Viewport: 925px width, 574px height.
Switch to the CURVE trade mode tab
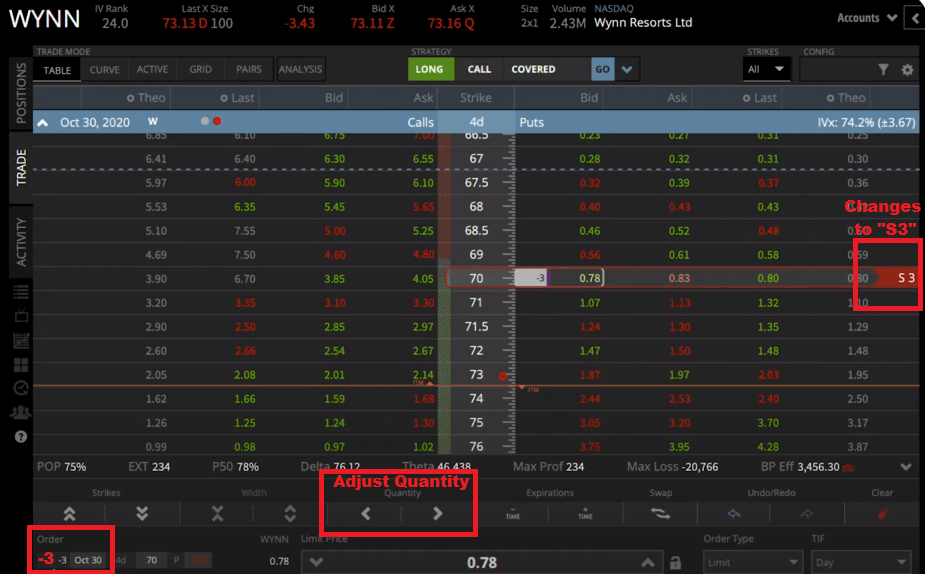click(104, 70)
